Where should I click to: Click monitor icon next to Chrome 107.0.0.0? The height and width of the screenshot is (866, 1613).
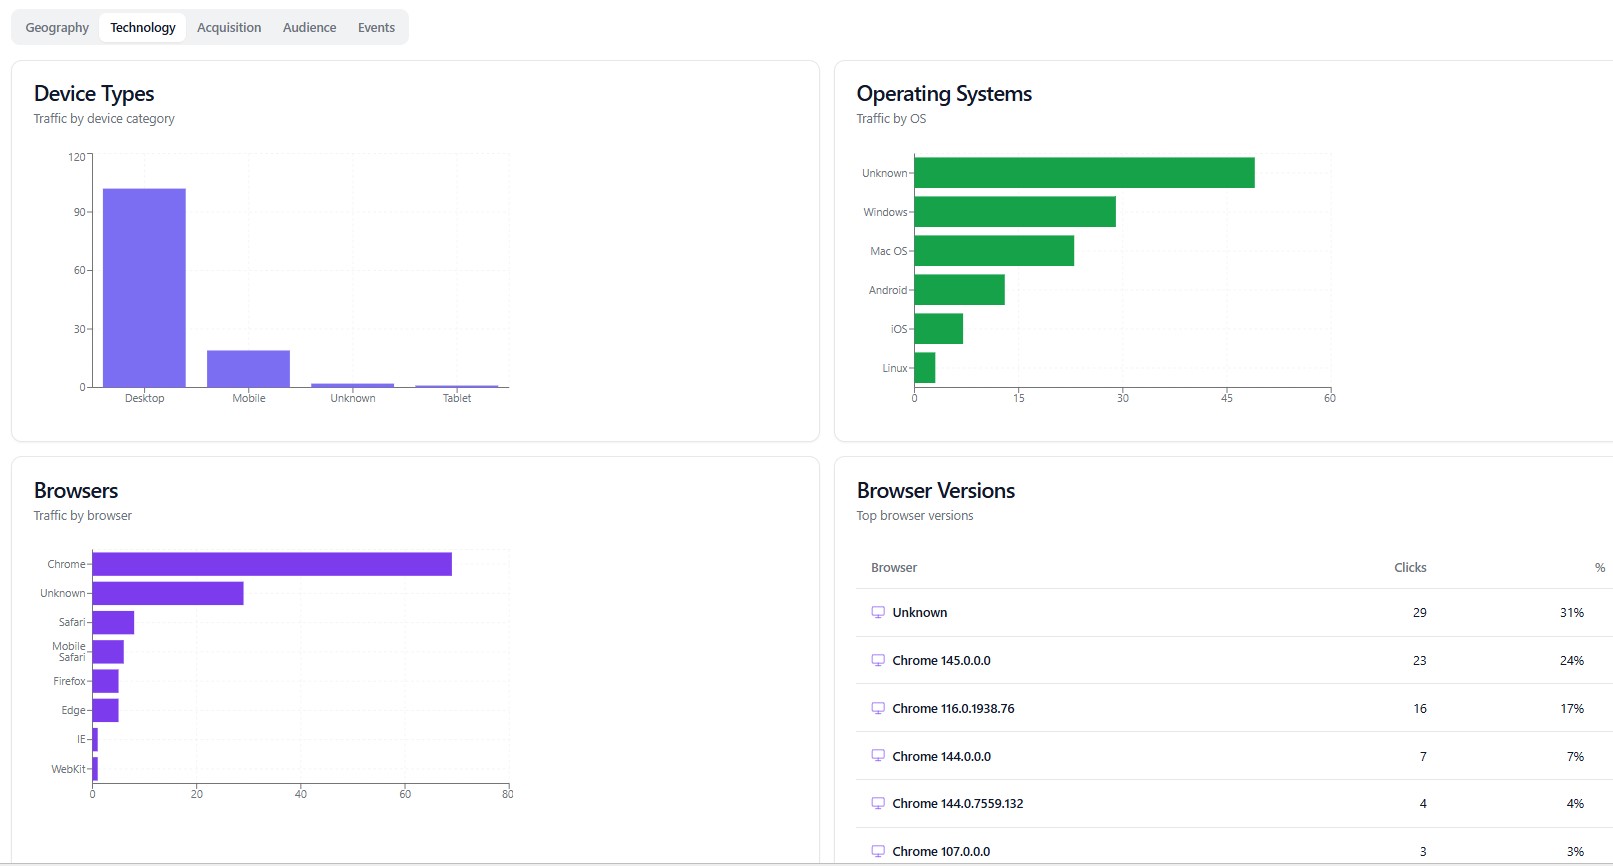878,851
